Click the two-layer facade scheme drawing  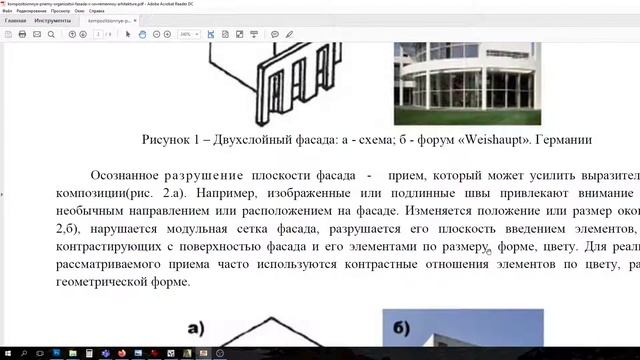(x=276, y=83)
